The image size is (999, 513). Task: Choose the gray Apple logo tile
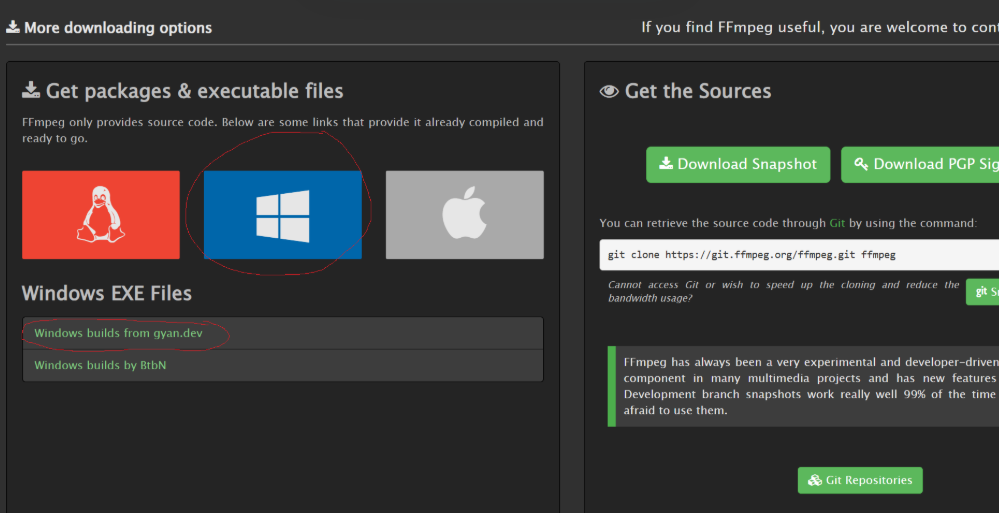tap(464, 215)
